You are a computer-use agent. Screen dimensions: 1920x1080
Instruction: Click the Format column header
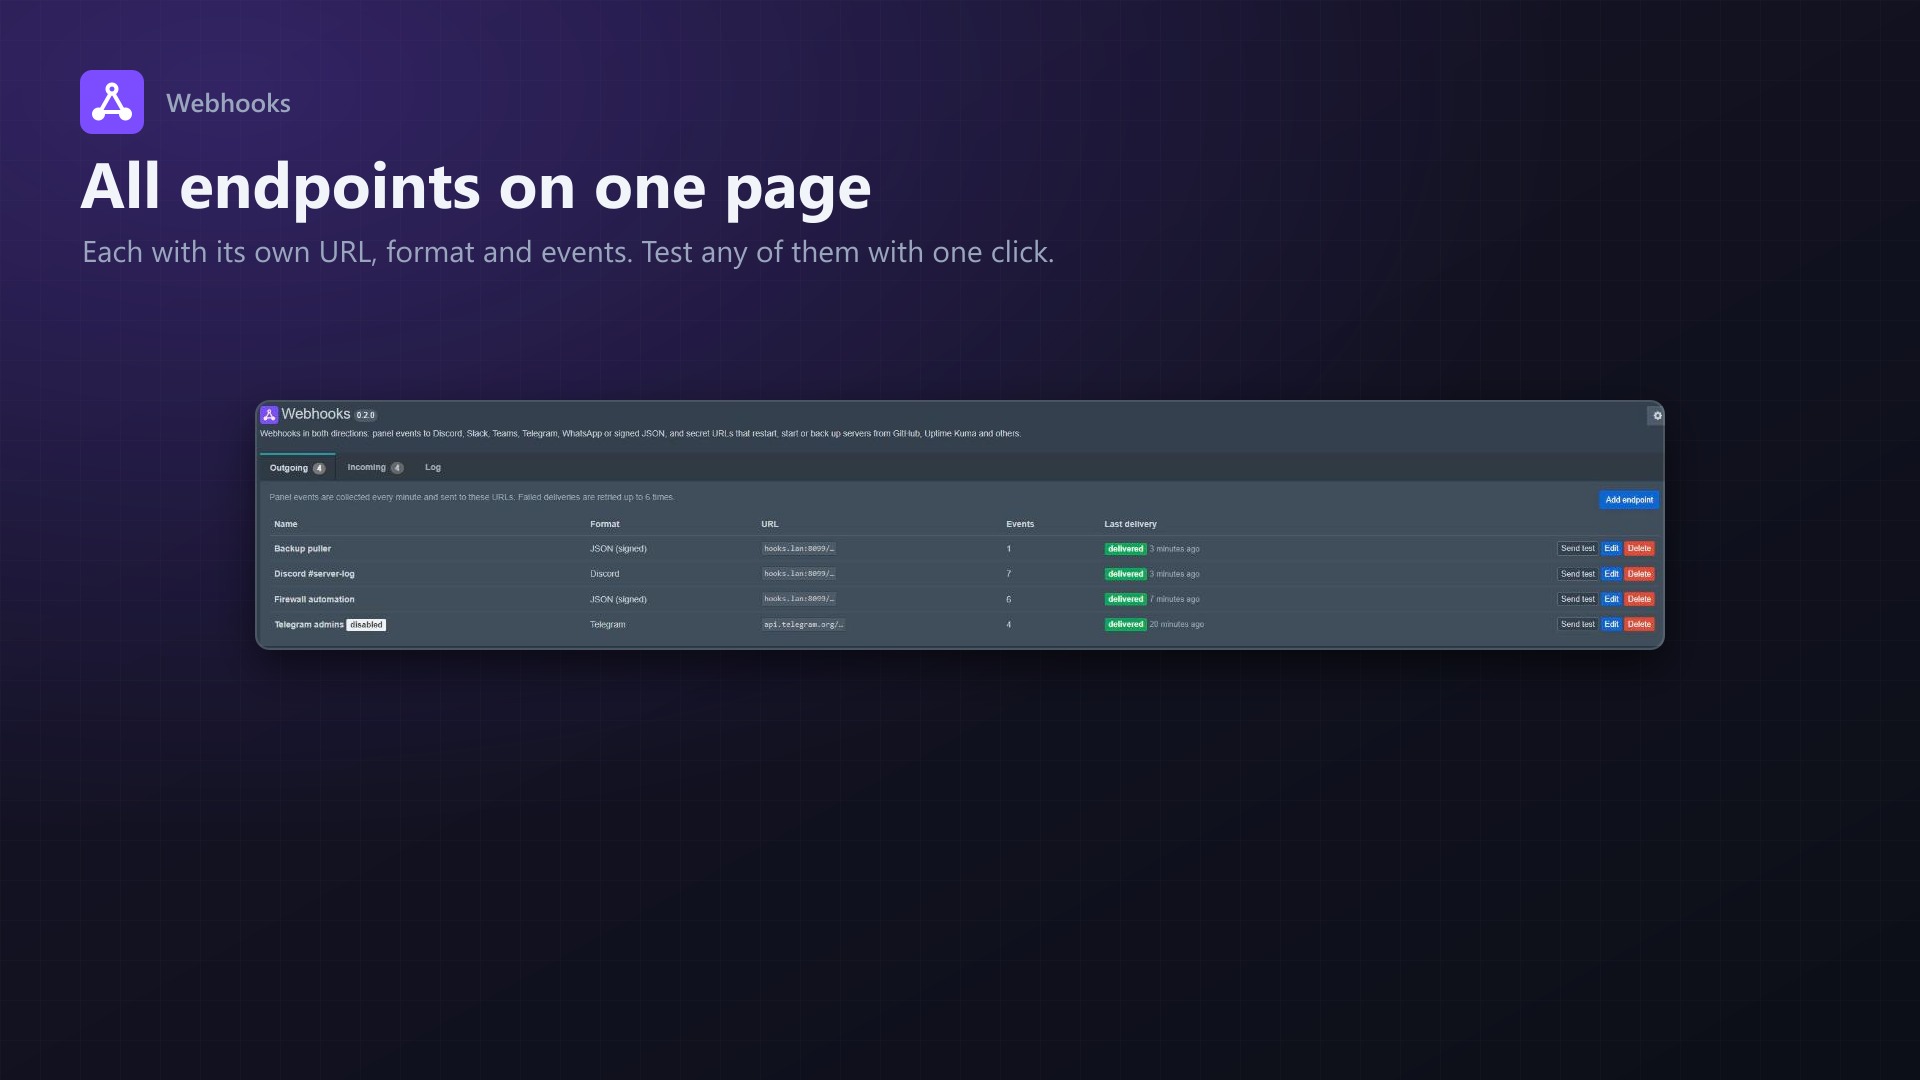coord(604,524)
